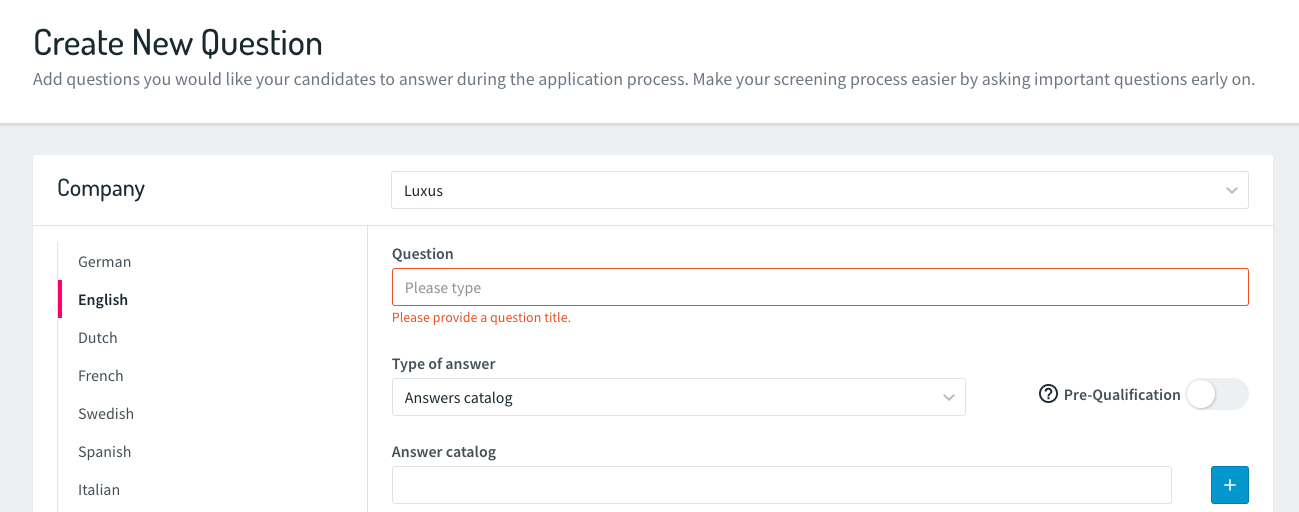Click the Create New Question page heading
The width and height of the screenshot is (1299, 512).
pyautogui.click(x=178, y=43)
